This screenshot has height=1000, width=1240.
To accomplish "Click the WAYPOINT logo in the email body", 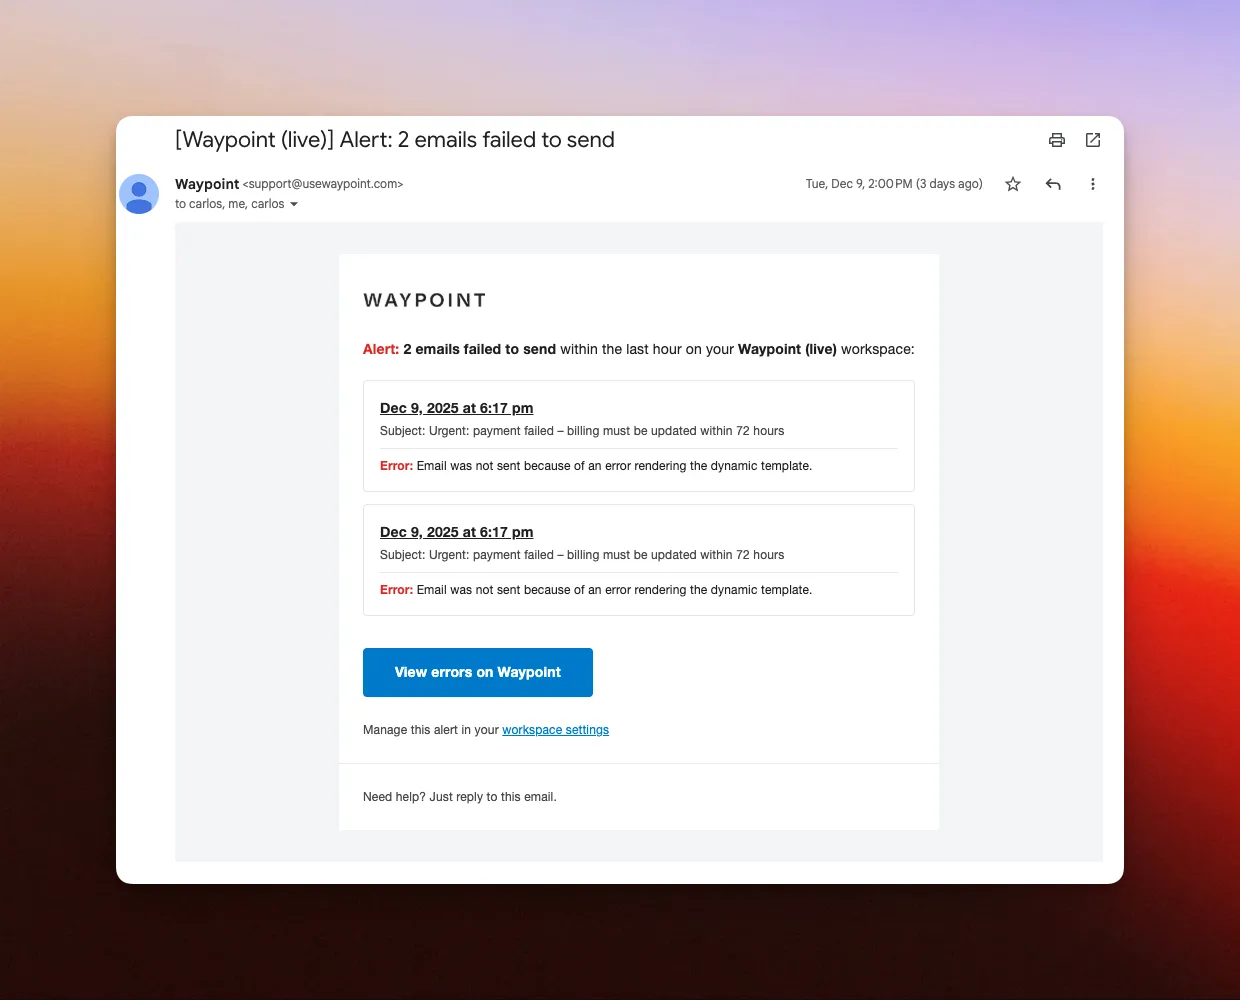I will click(x=424, y=300).
